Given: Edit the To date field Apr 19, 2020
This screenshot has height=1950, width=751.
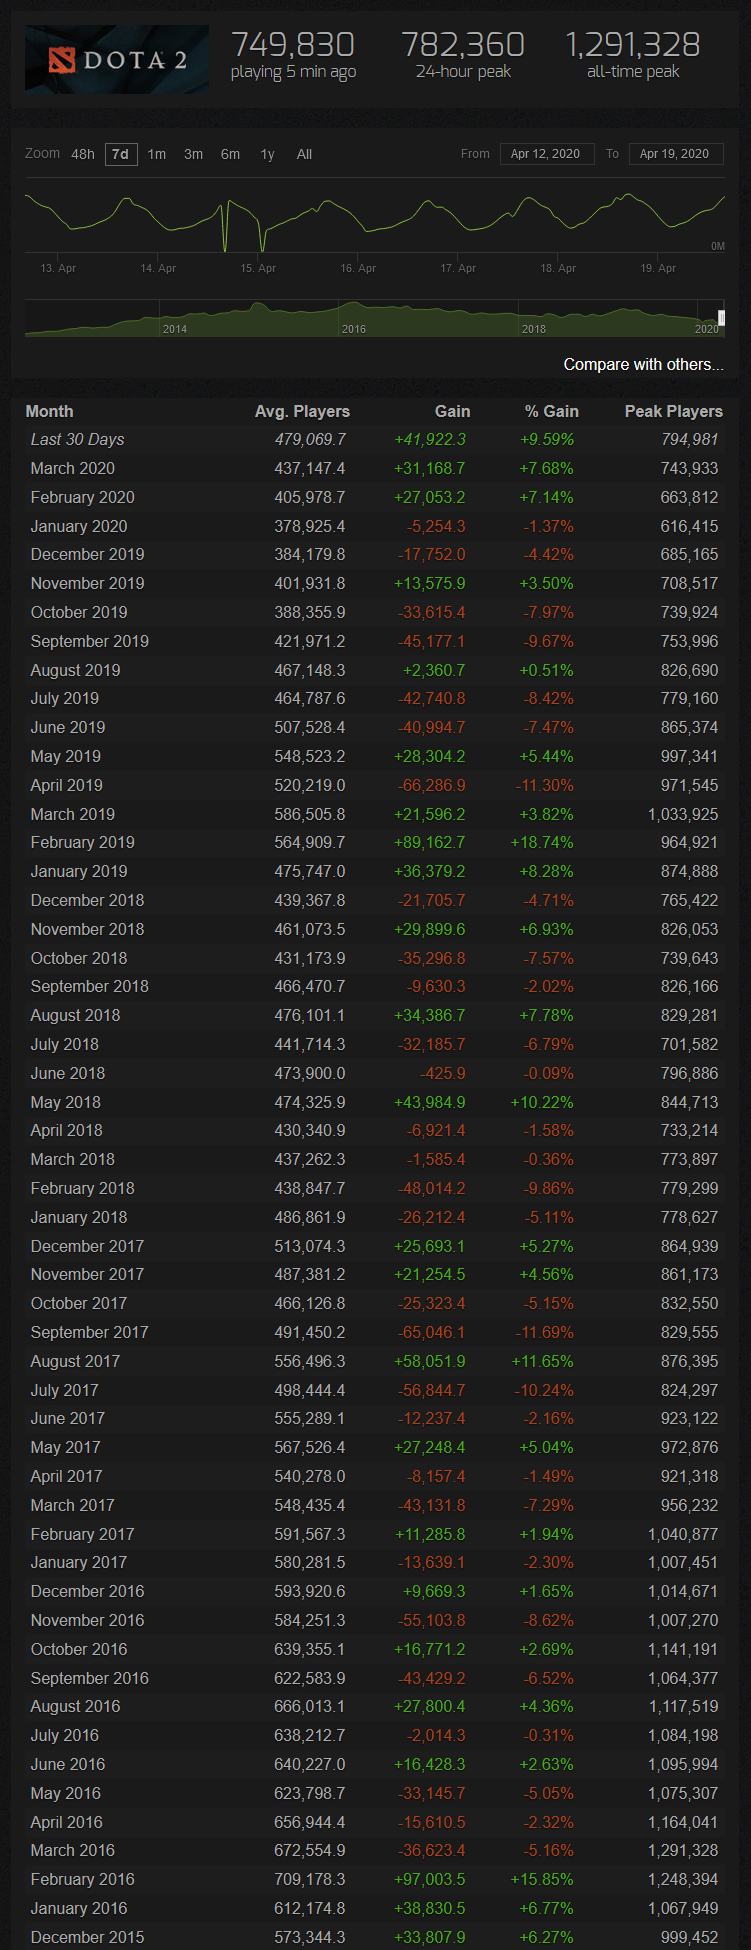Looking at the screenshot, I should 675,154.
